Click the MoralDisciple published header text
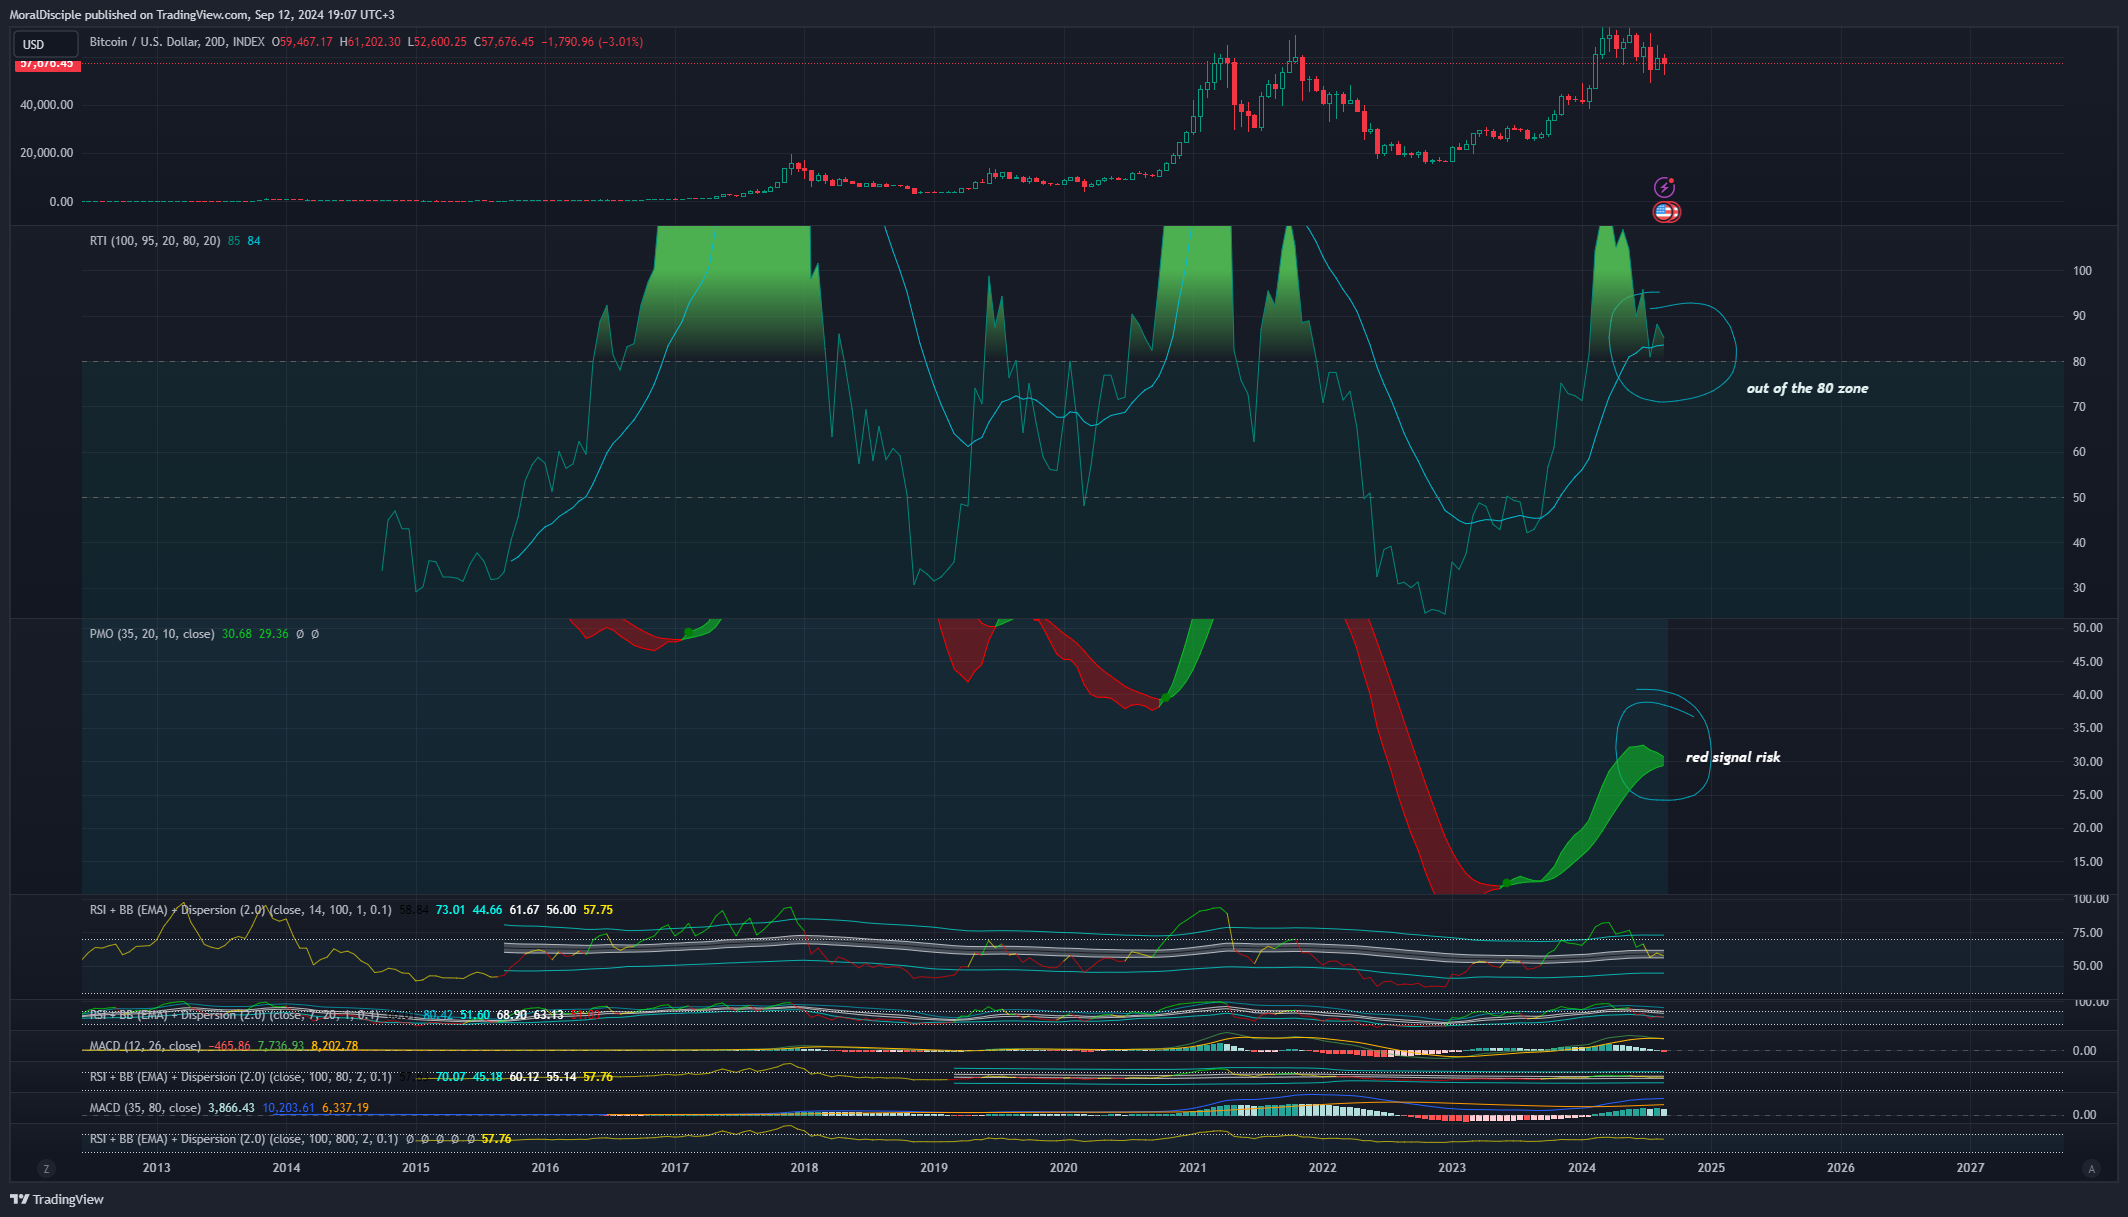 coord(202,15)
